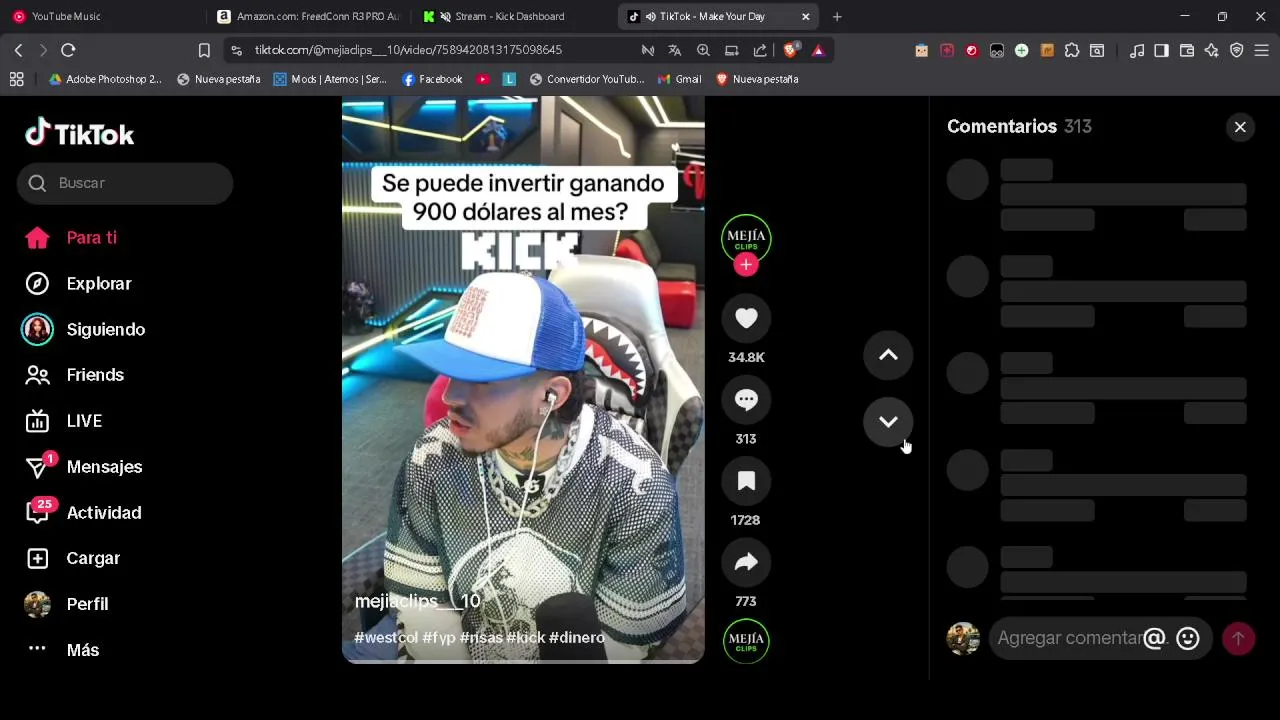This screenshot has height=720, width=1280.
Task: Open Brave Rewards triangle icon
Action: (x=818, y=50)
